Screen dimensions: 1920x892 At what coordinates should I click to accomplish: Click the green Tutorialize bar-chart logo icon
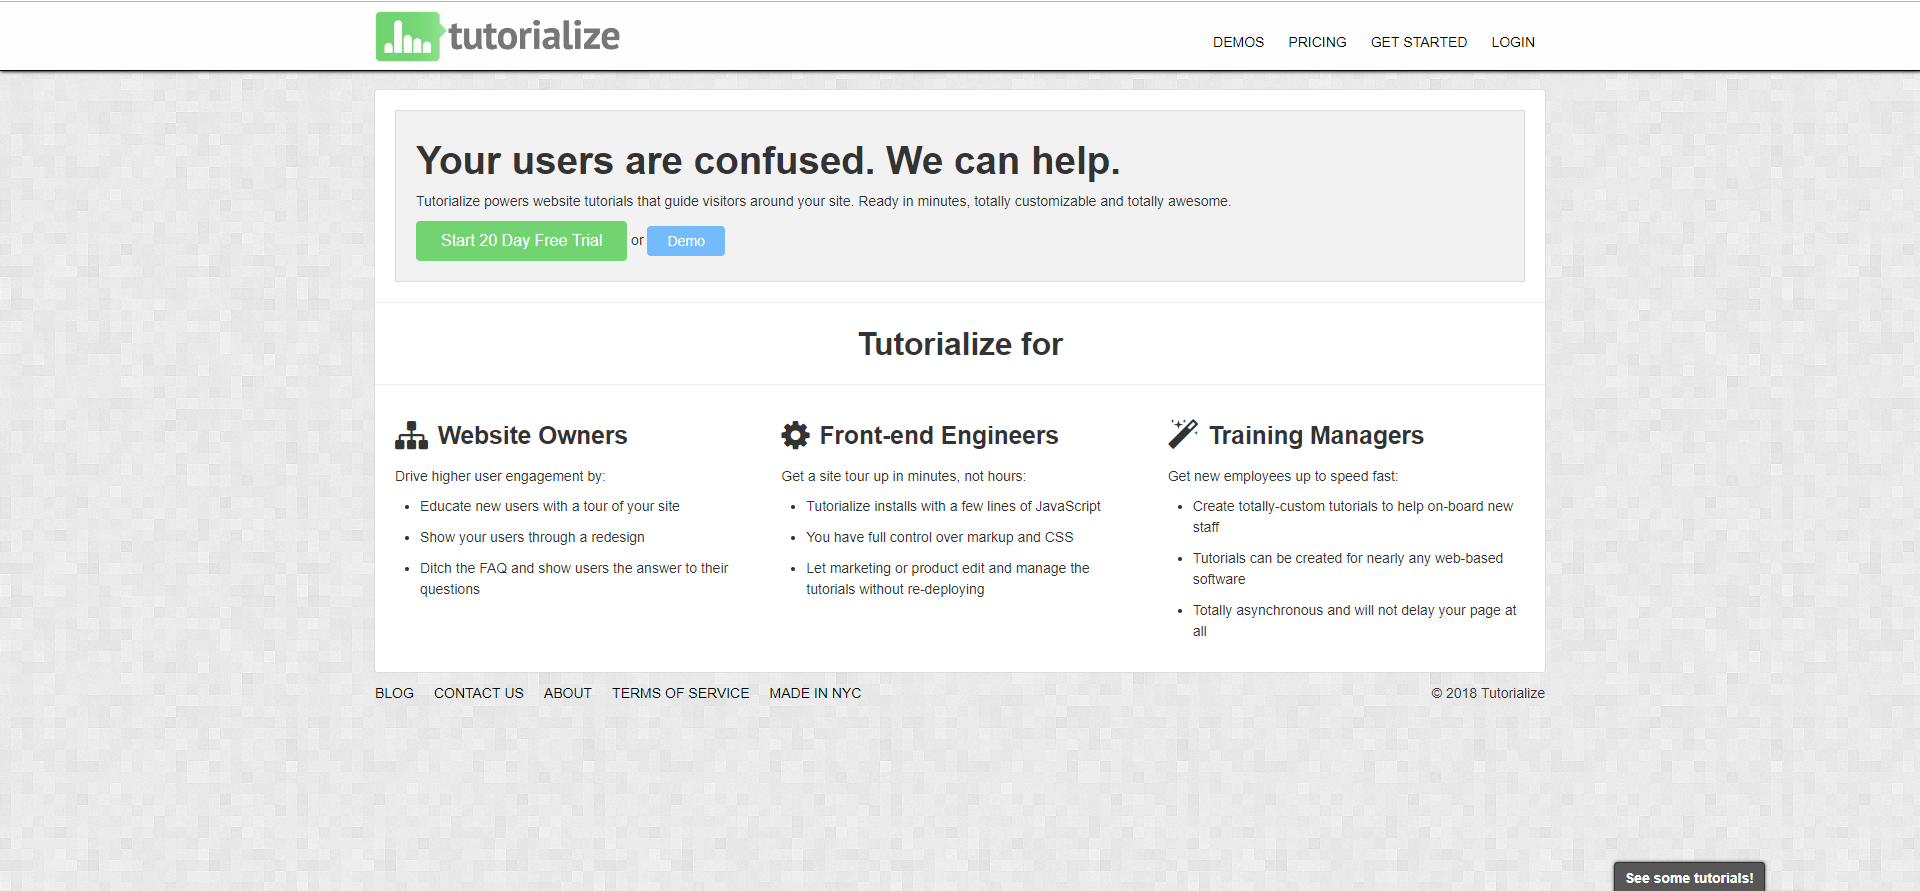coord(410,37)
